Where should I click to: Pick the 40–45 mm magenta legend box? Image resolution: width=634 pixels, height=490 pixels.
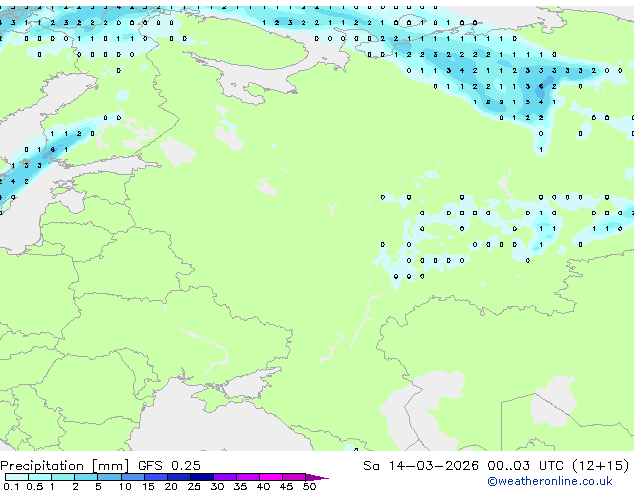click(x=271, y=477)
